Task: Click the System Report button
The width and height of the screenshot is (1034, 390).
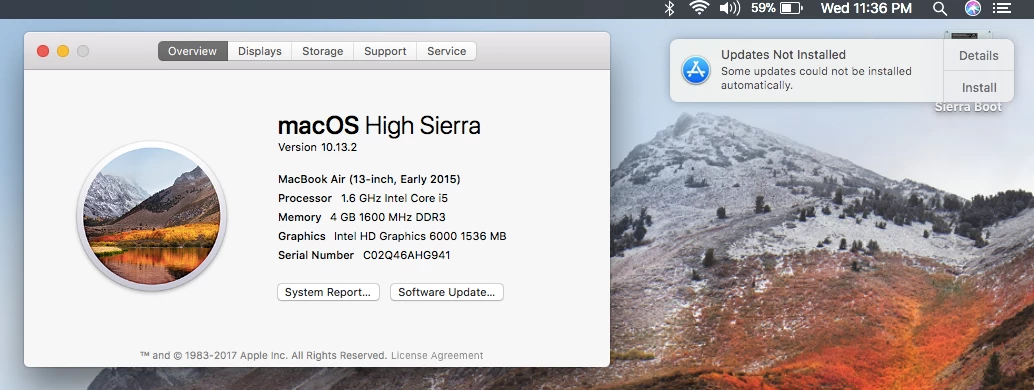Action: pos(328,292)
